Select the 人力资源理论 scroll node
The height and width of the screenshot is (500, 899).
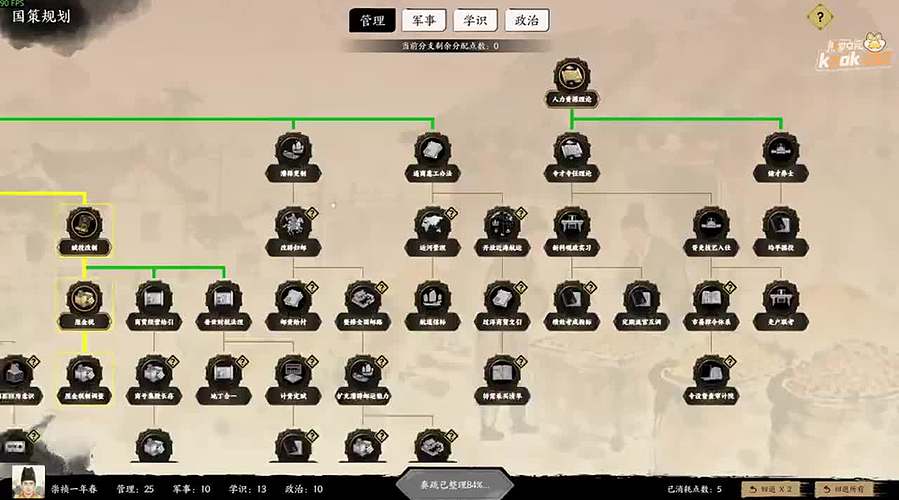[x=572, y=82]
